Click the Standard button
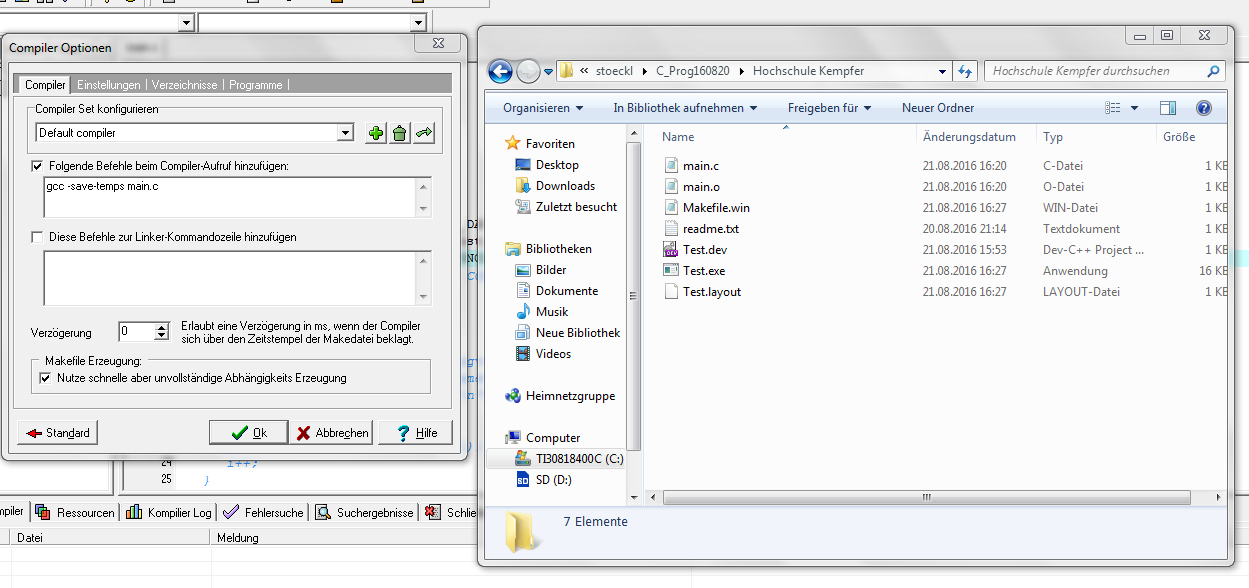1249x588 pixels. pyautogui.click(x=58, y=433)
